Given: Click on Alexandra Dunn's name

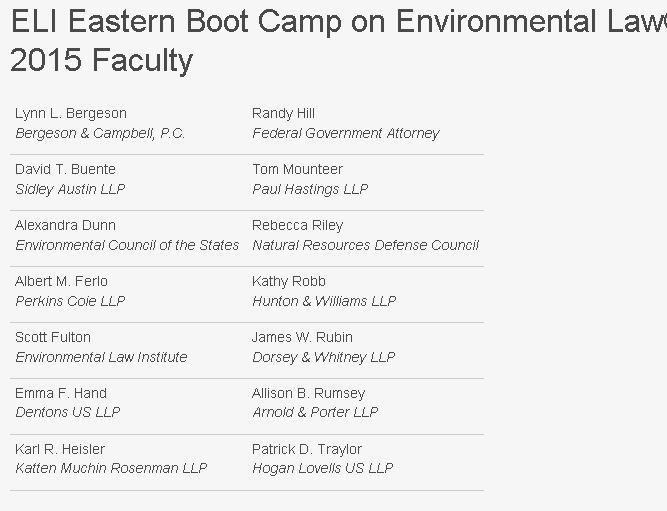Looking at the screenshot, I should tap(65, 225).
